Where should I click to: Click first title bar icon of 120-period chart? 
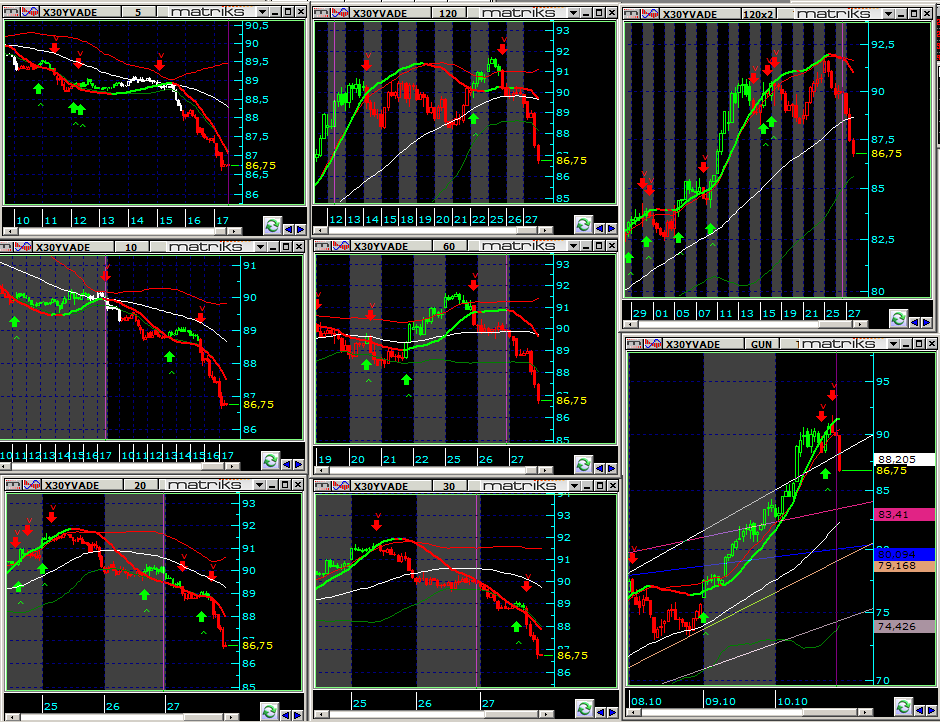(321, 12)
